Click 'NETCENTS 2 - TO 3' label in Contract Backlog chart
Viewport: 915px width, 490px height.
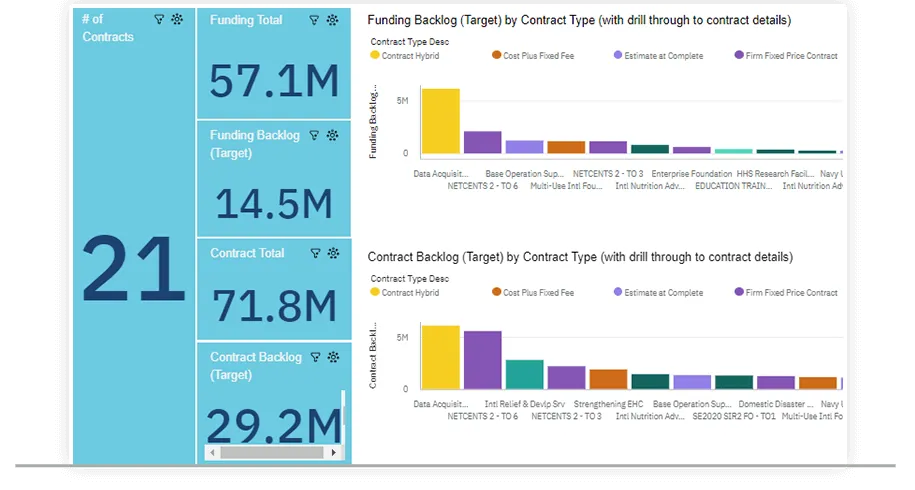[x=566, y=416]
